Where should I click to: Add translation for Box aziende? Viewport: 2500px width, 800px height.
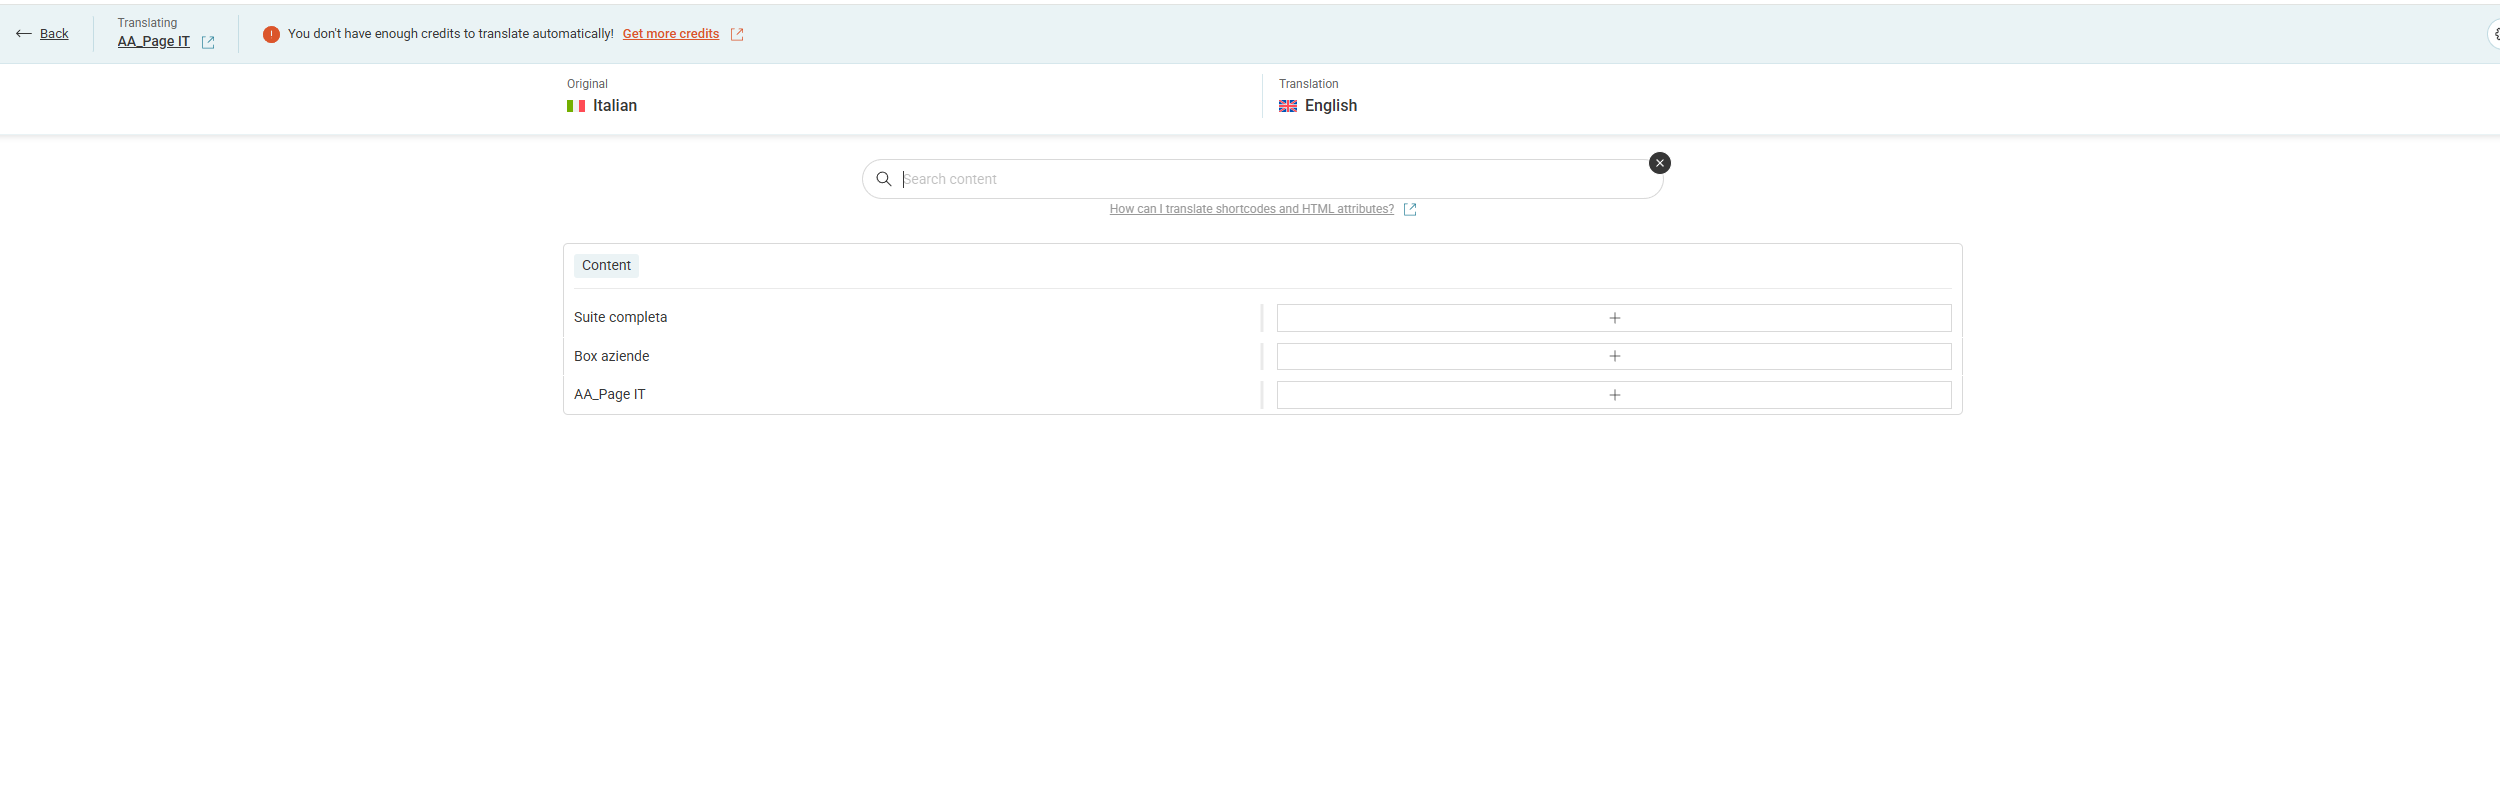coord(1614,356)
